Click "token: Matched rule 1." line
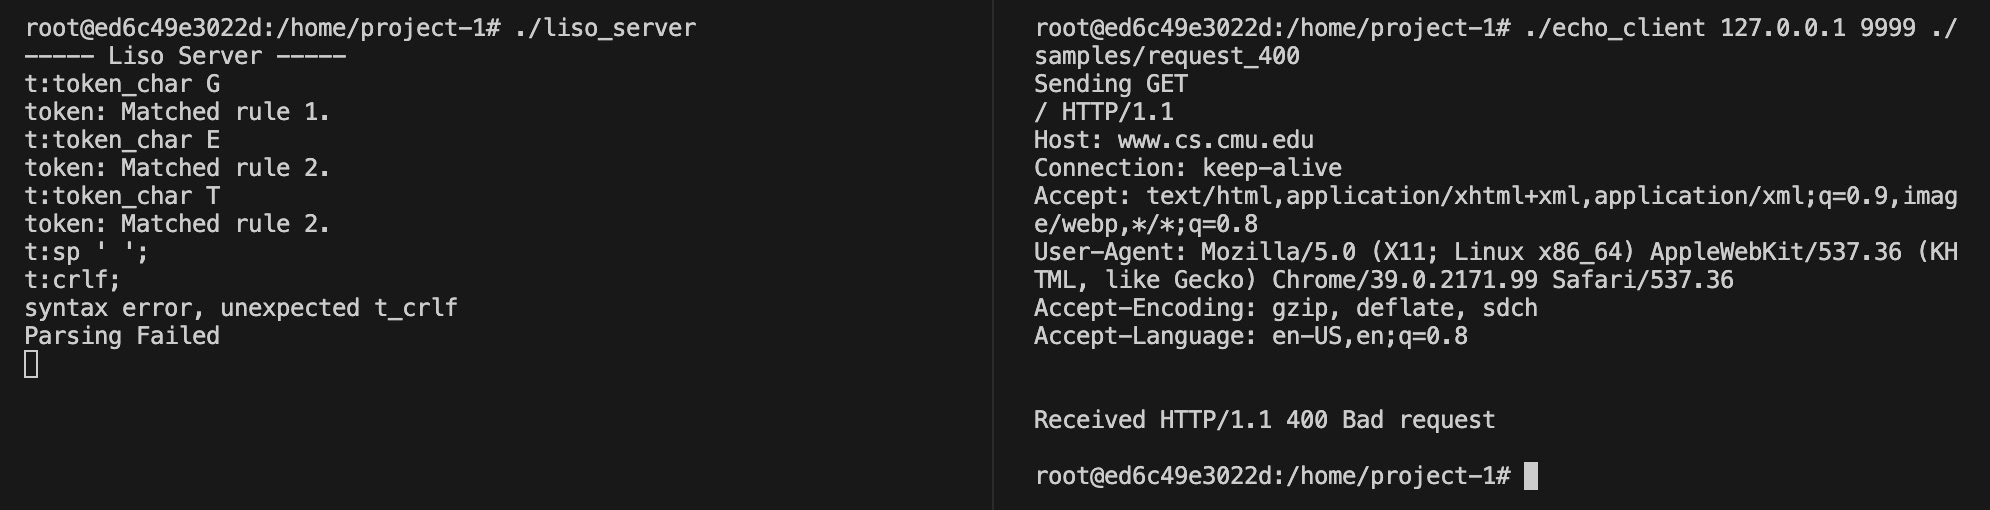 click(177, 112)
